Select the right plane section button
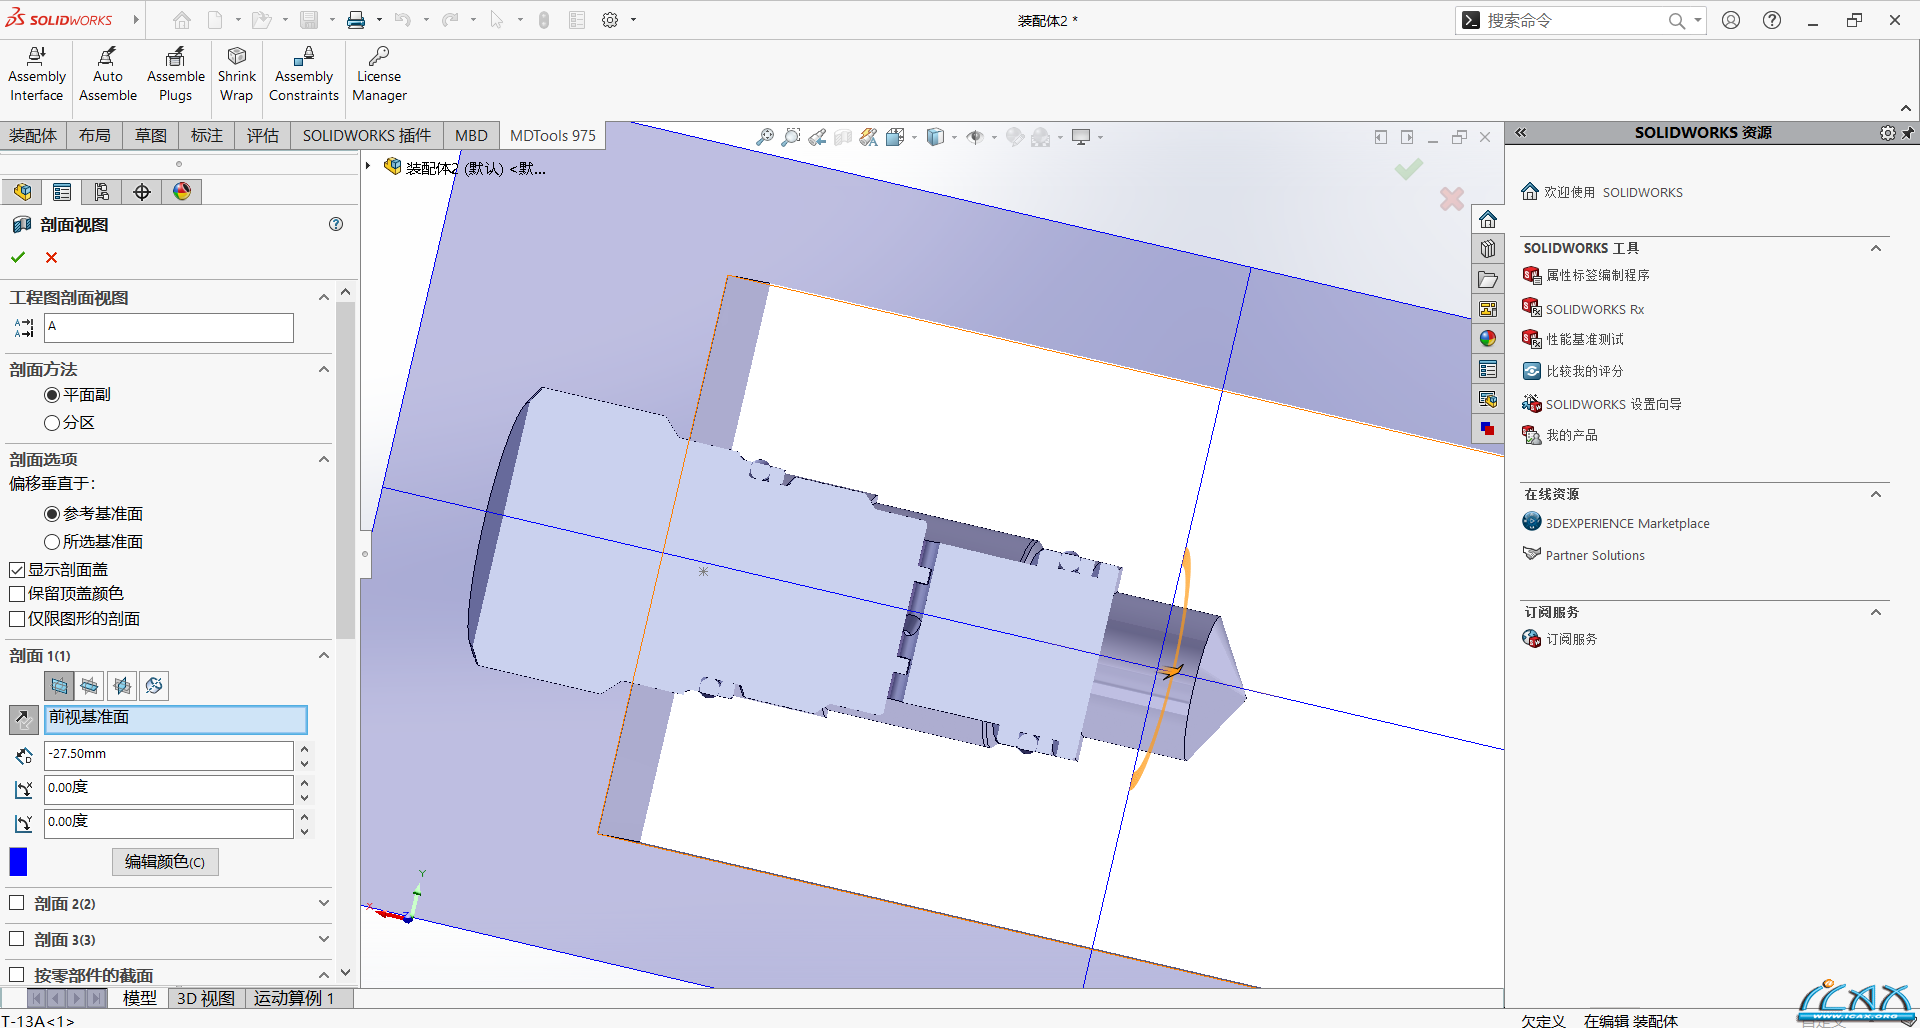1920x1028 pixels. point(122,685)
